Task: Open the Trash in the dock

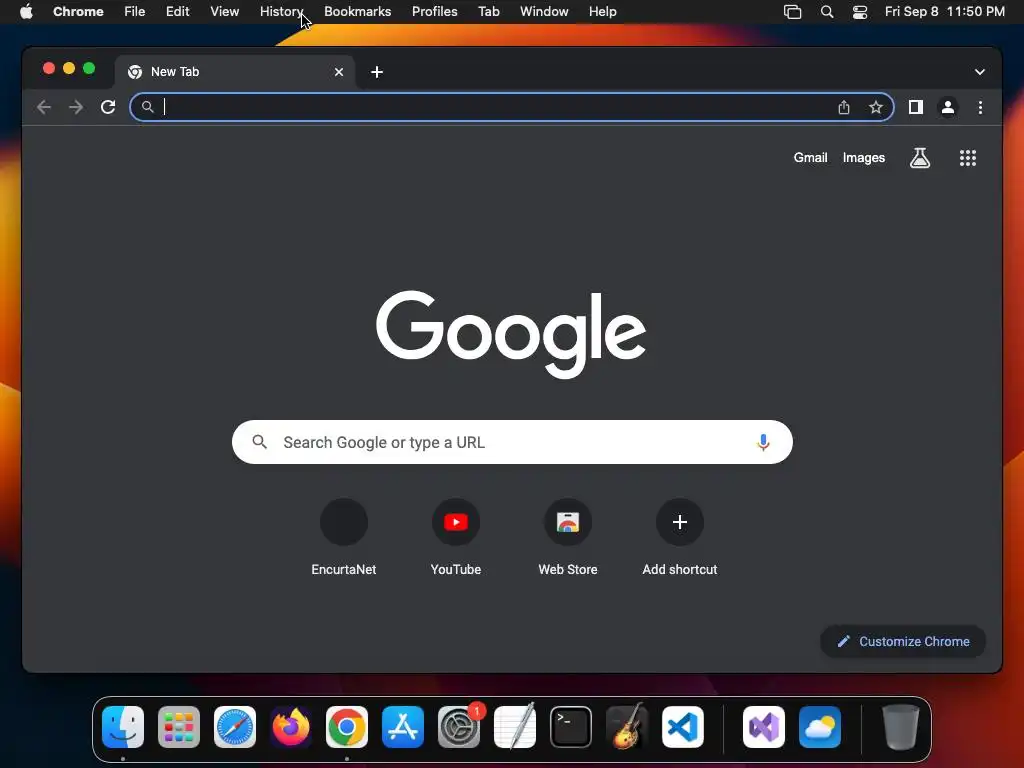Action: pos(901,727)
